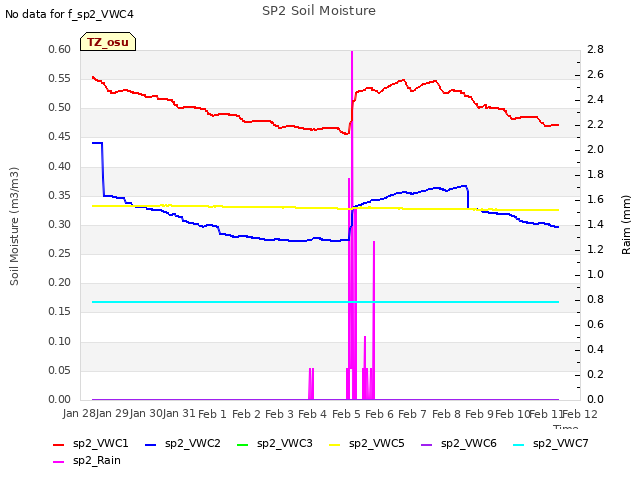Viewport: 640px width, 480px height.
Task: Click the green sp2_VWC3 legend color marker
Action: 243,444
